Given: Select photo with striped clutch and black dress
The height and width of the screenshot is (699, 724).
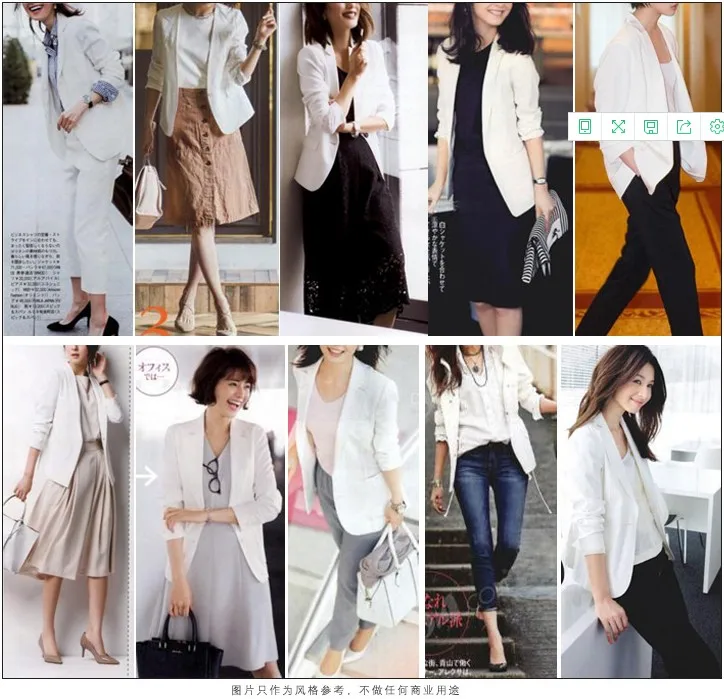Looking at the screenshot, I should click(500, 169).
